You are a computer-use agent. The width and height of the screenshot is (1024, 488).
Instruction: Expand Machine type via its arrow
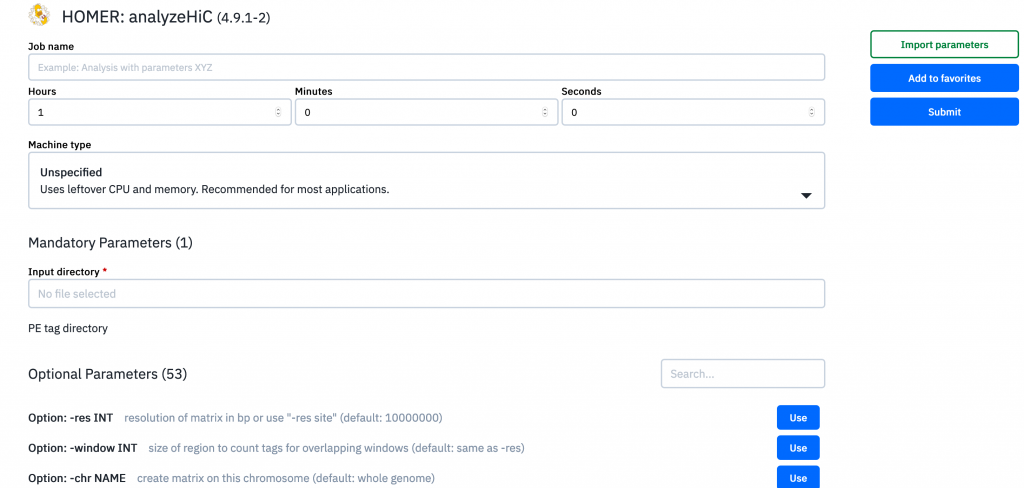(806, 195)
